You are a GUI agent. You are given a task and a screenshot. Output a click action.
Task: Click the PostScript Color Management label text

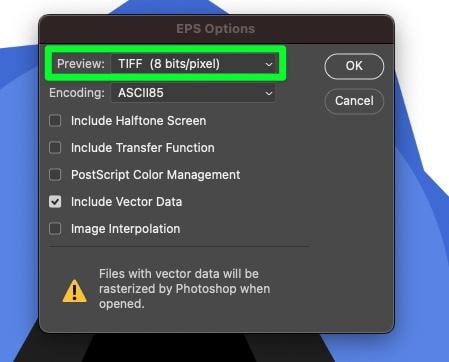click(x=156, y=175)
